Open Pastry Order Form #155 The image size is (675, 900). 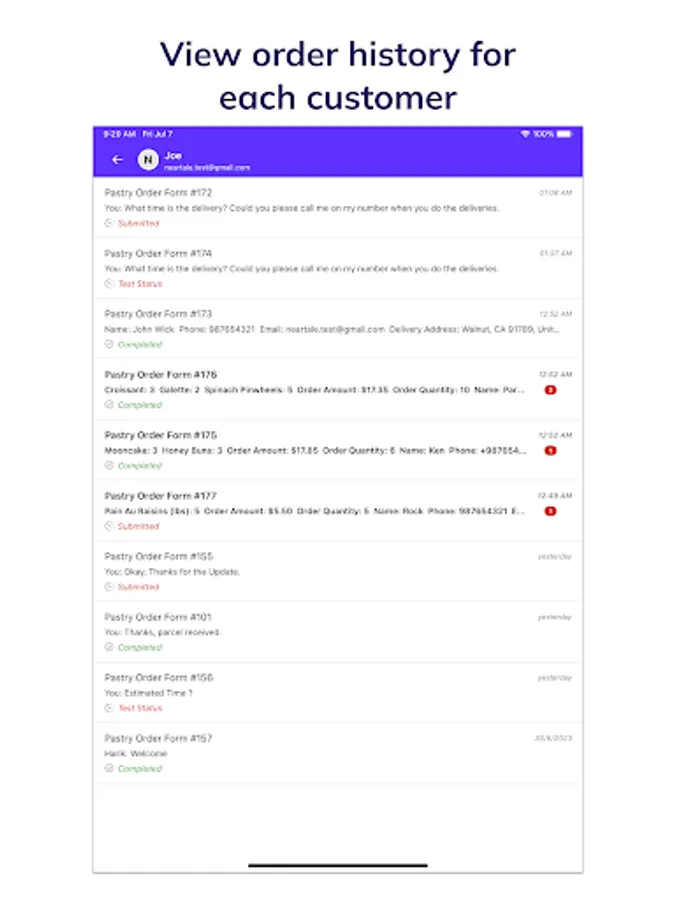(x=338, y=571)
